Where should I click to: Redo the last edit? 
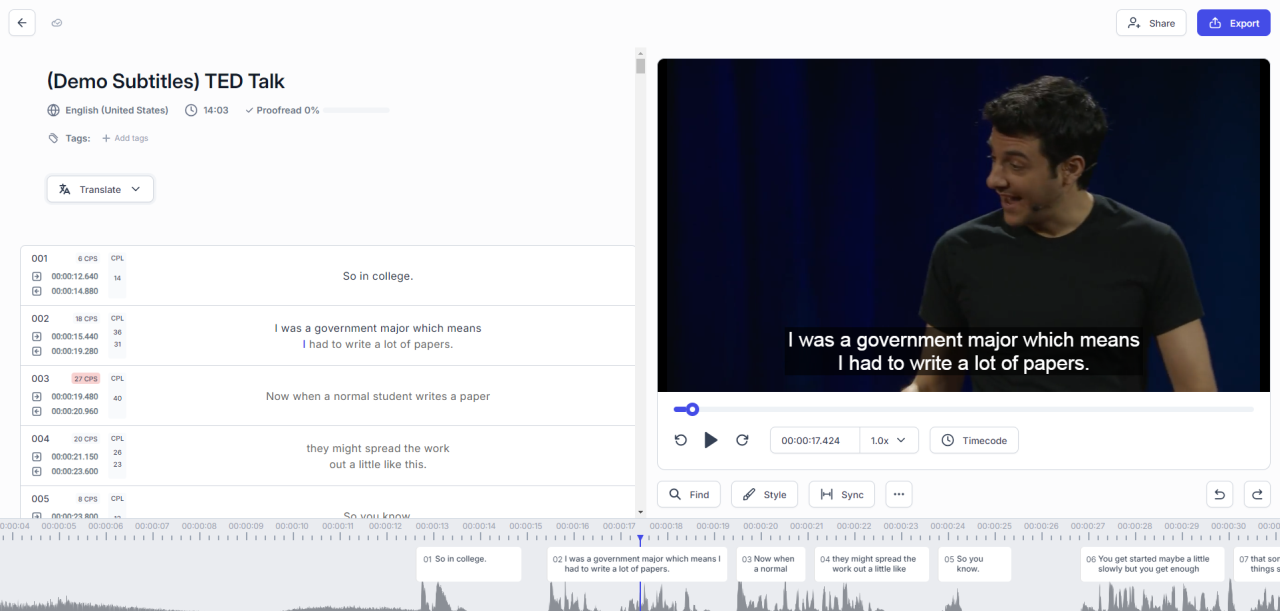[1257, 494]
